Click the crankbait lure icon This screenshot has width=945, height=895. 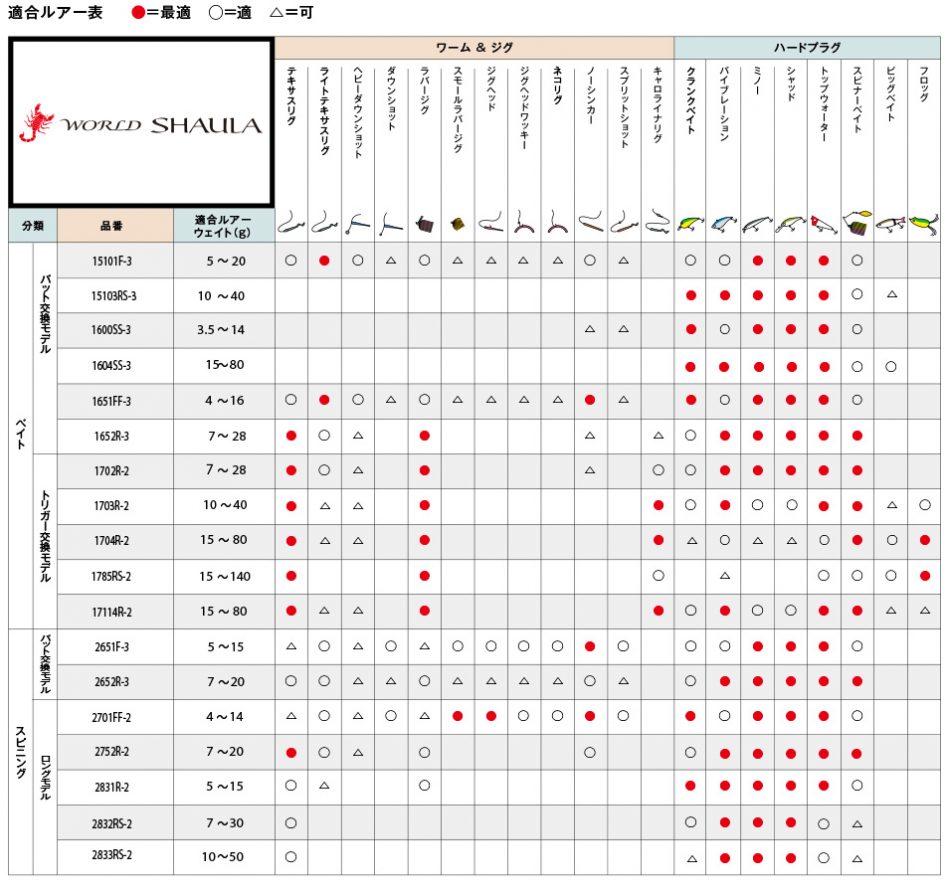[691, 224]
